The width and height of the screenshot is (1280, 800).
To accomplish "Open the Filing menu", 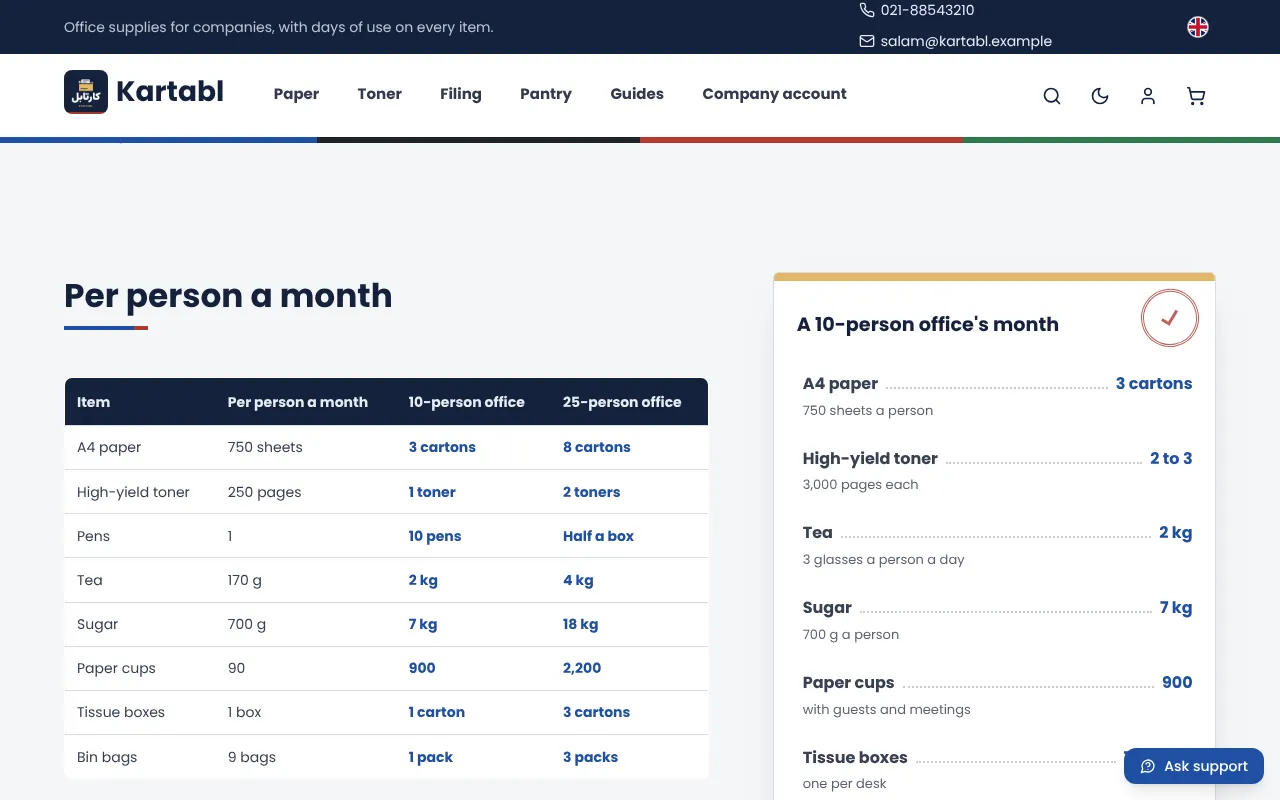I will pos(461,94).
